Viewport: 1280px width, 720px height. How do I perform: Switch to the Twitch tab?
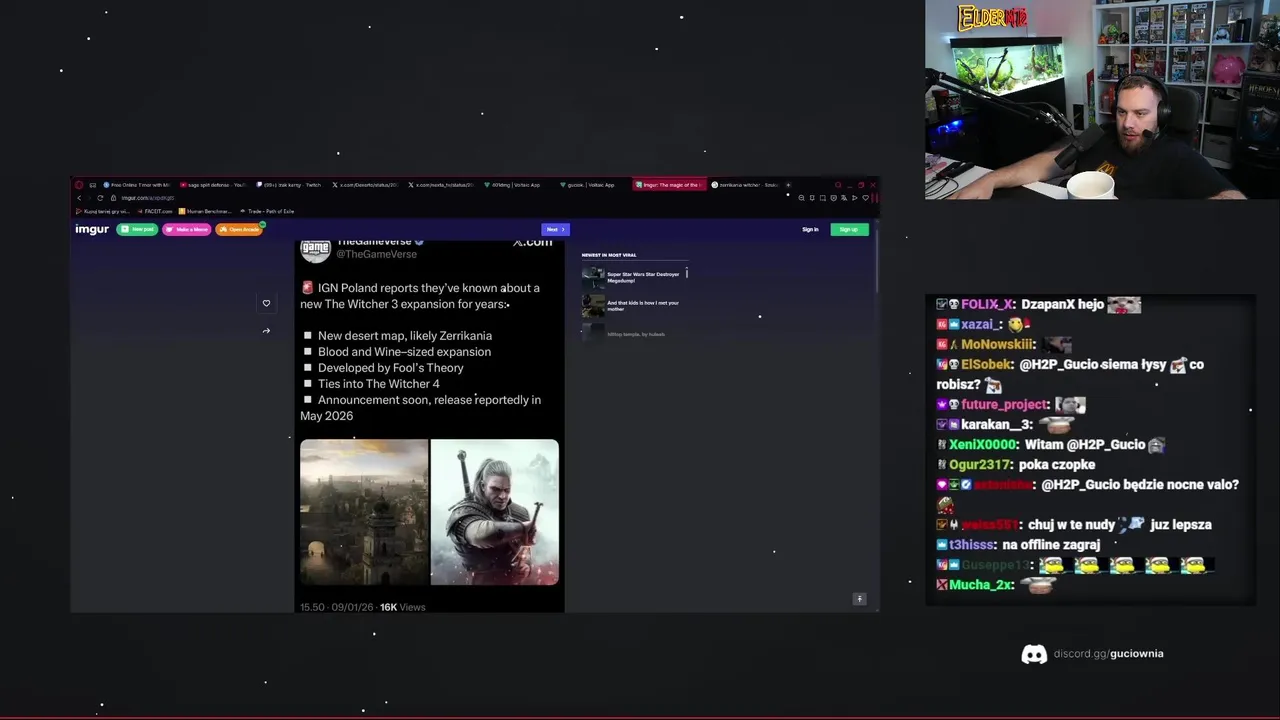pos(290,185)
